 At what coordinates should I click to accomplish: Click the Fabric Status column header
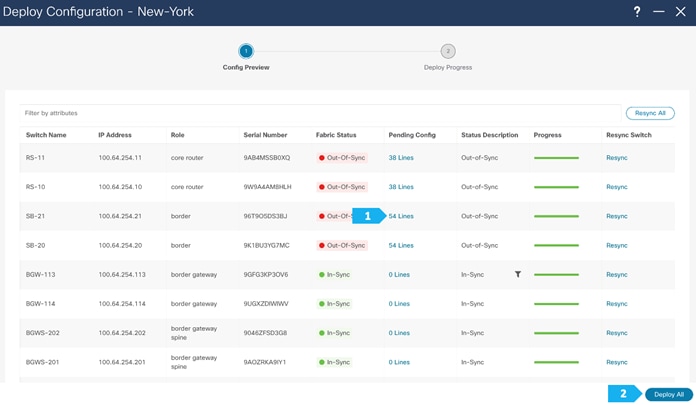point(336,135)
